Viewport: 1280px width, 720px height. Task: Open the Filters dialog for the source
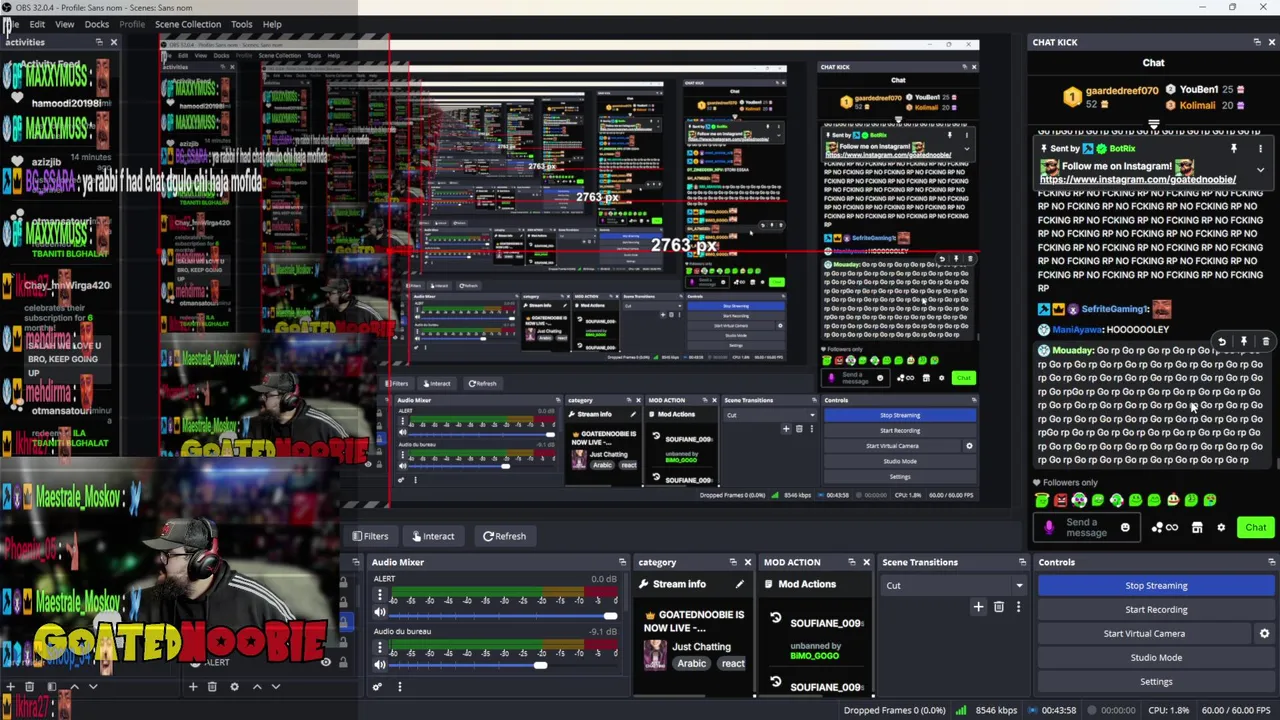(369, 536)
